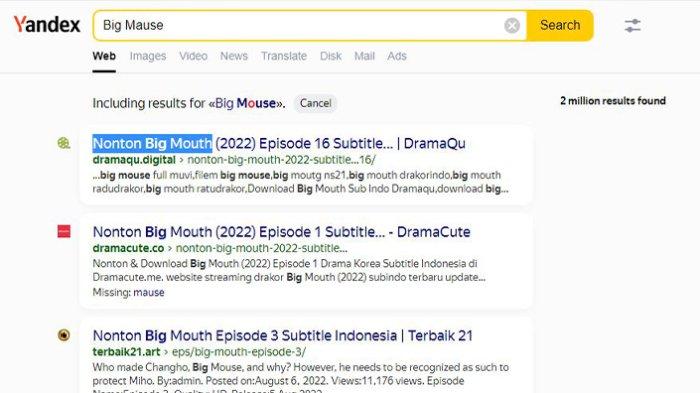
Task: Click the "2 million results found" text
Action: click(x=613, y=101)
